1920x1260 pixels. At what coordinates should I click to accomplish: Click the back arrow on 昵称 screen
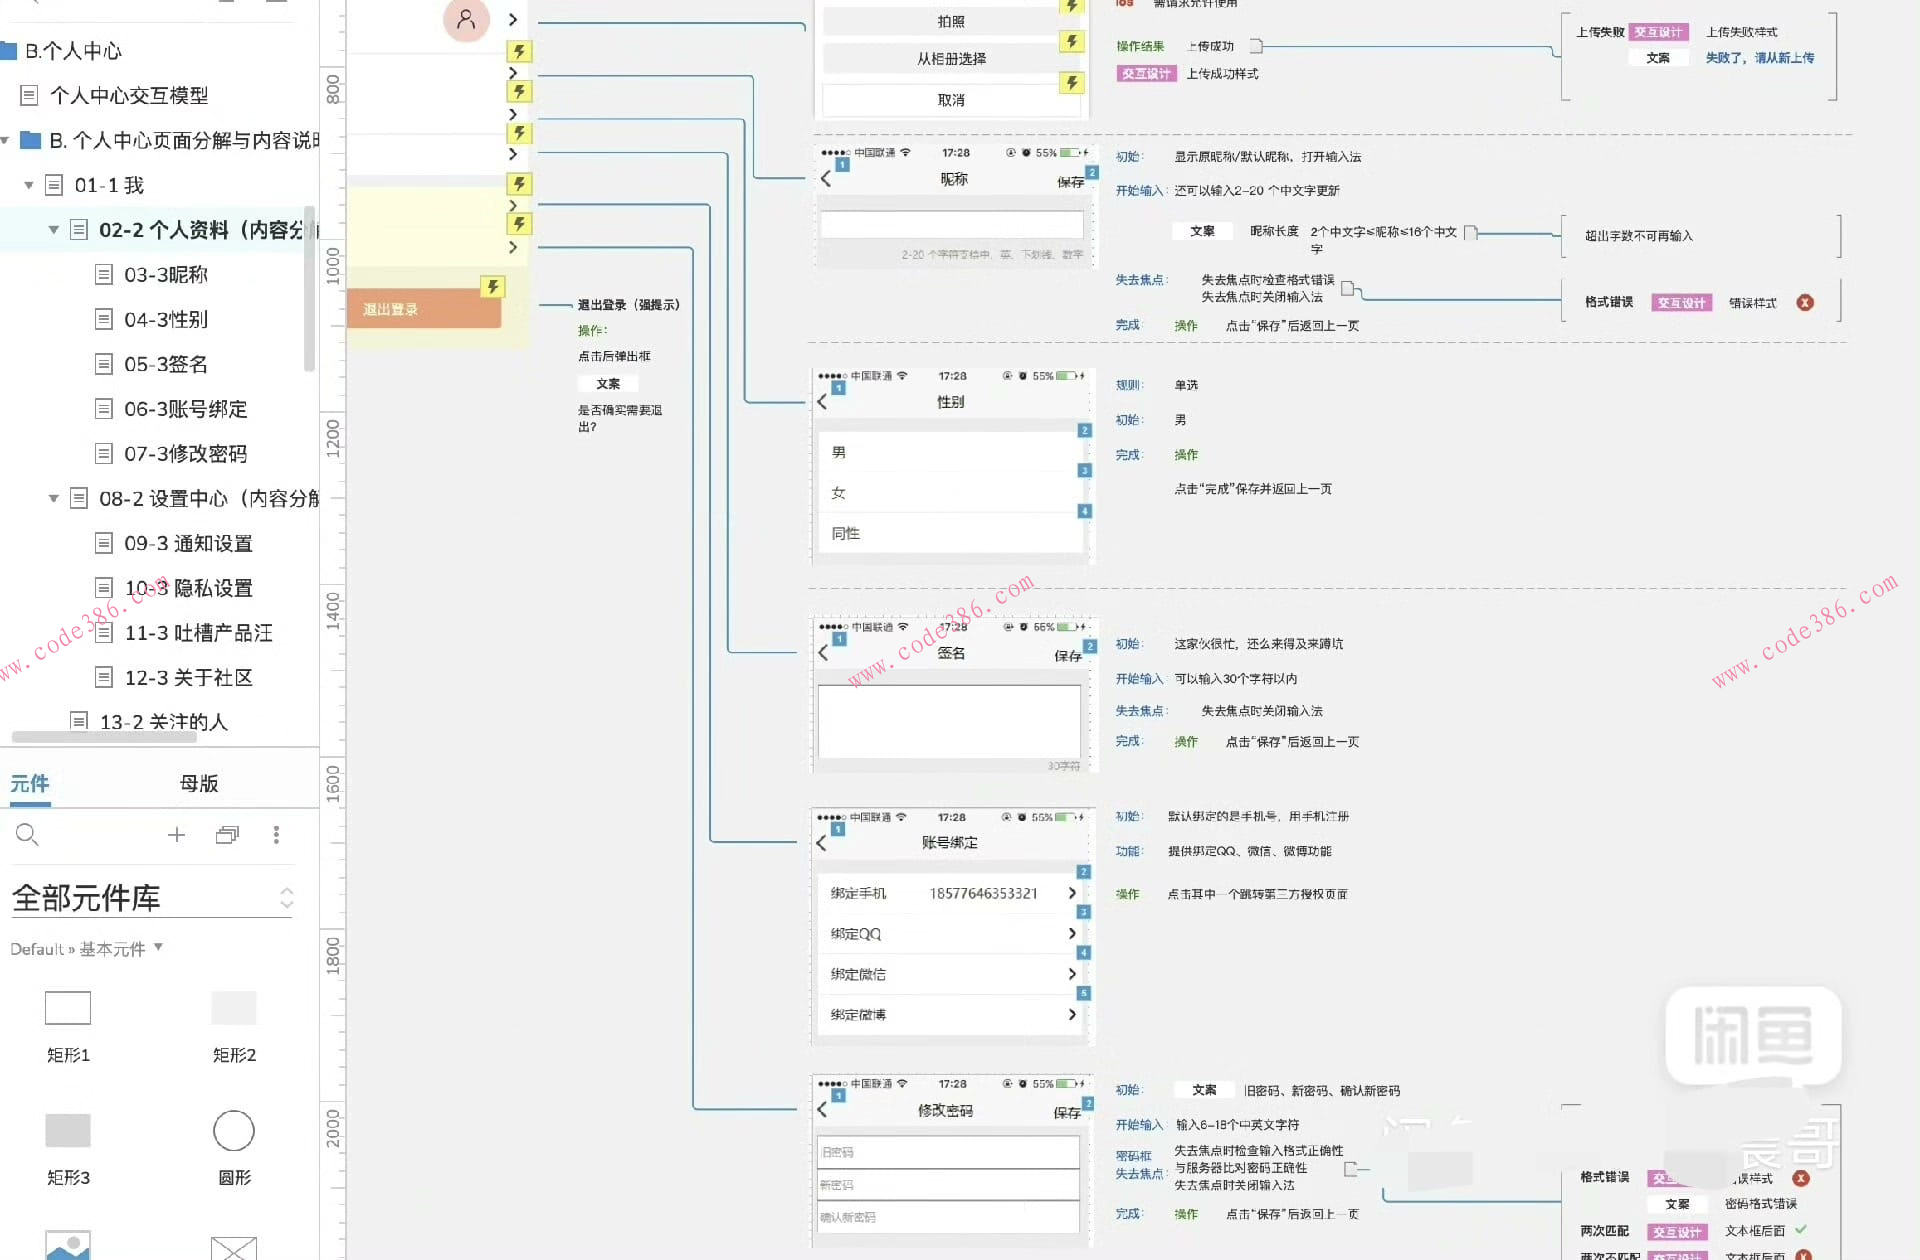pos(826,179)
